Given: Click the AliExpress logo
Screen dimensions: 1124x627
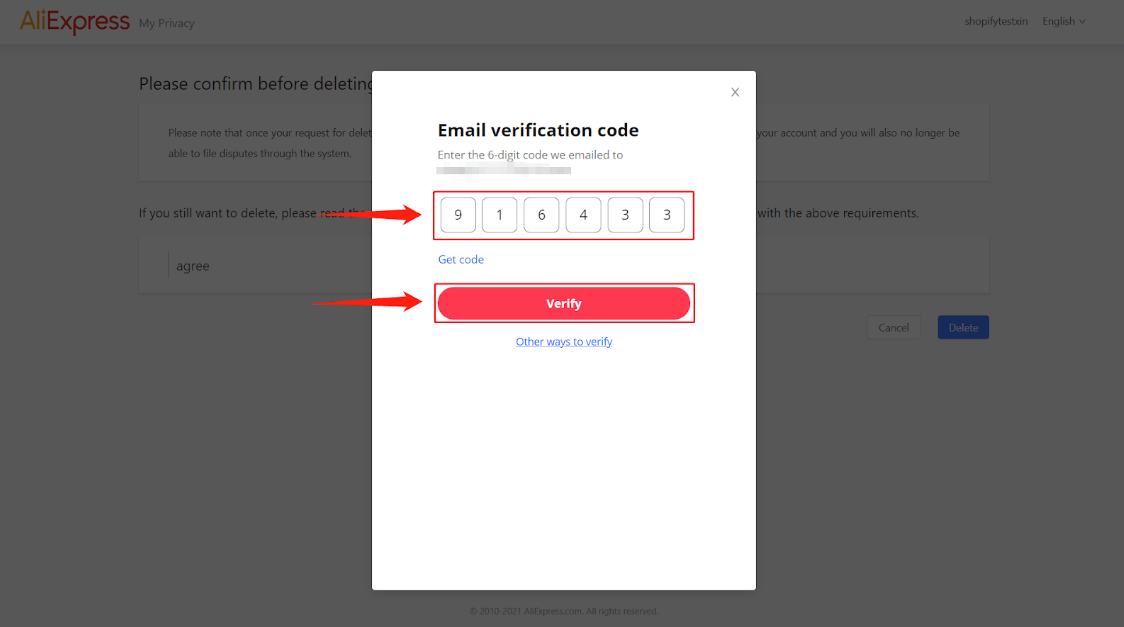Looking at the screenshot, I should click(x=75, y=21).
